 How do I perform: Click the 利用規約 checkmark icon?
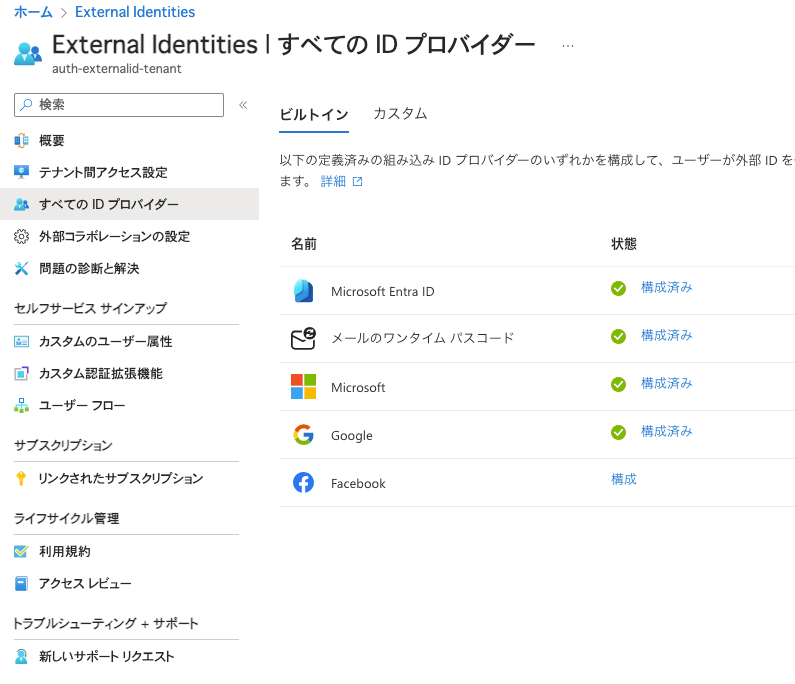click(x=21, y=551)
